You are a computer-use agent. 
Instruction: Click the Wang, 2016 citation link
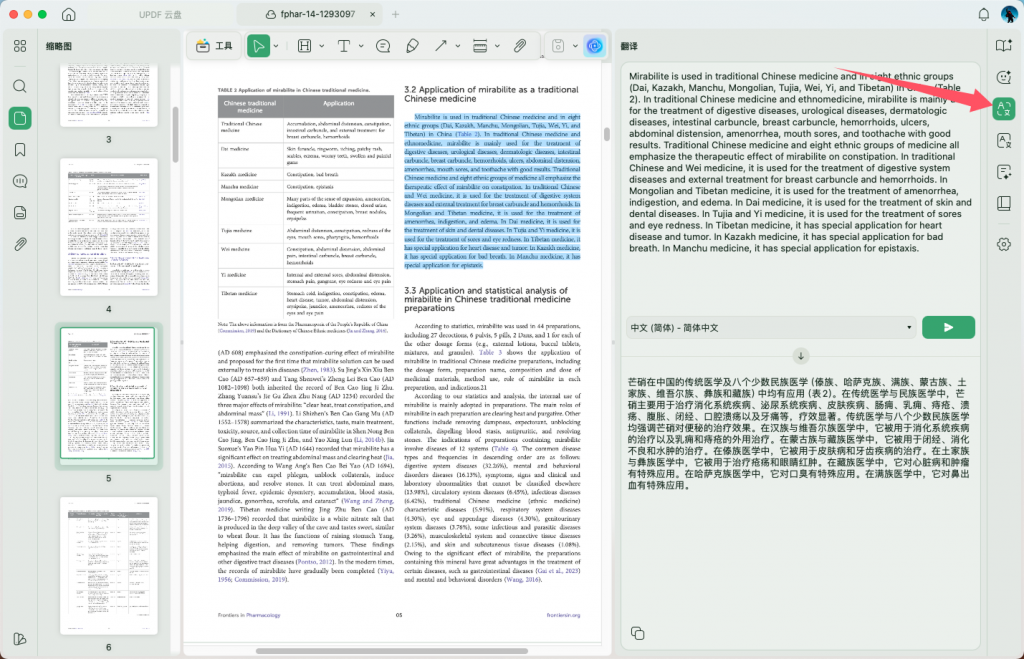(523, 579)
